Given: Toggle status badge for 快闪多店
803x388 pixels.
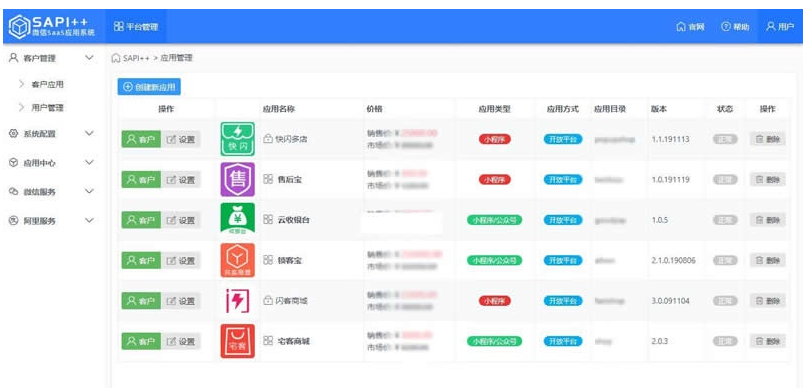Looking at the screenshot, I should pos(725,139).
